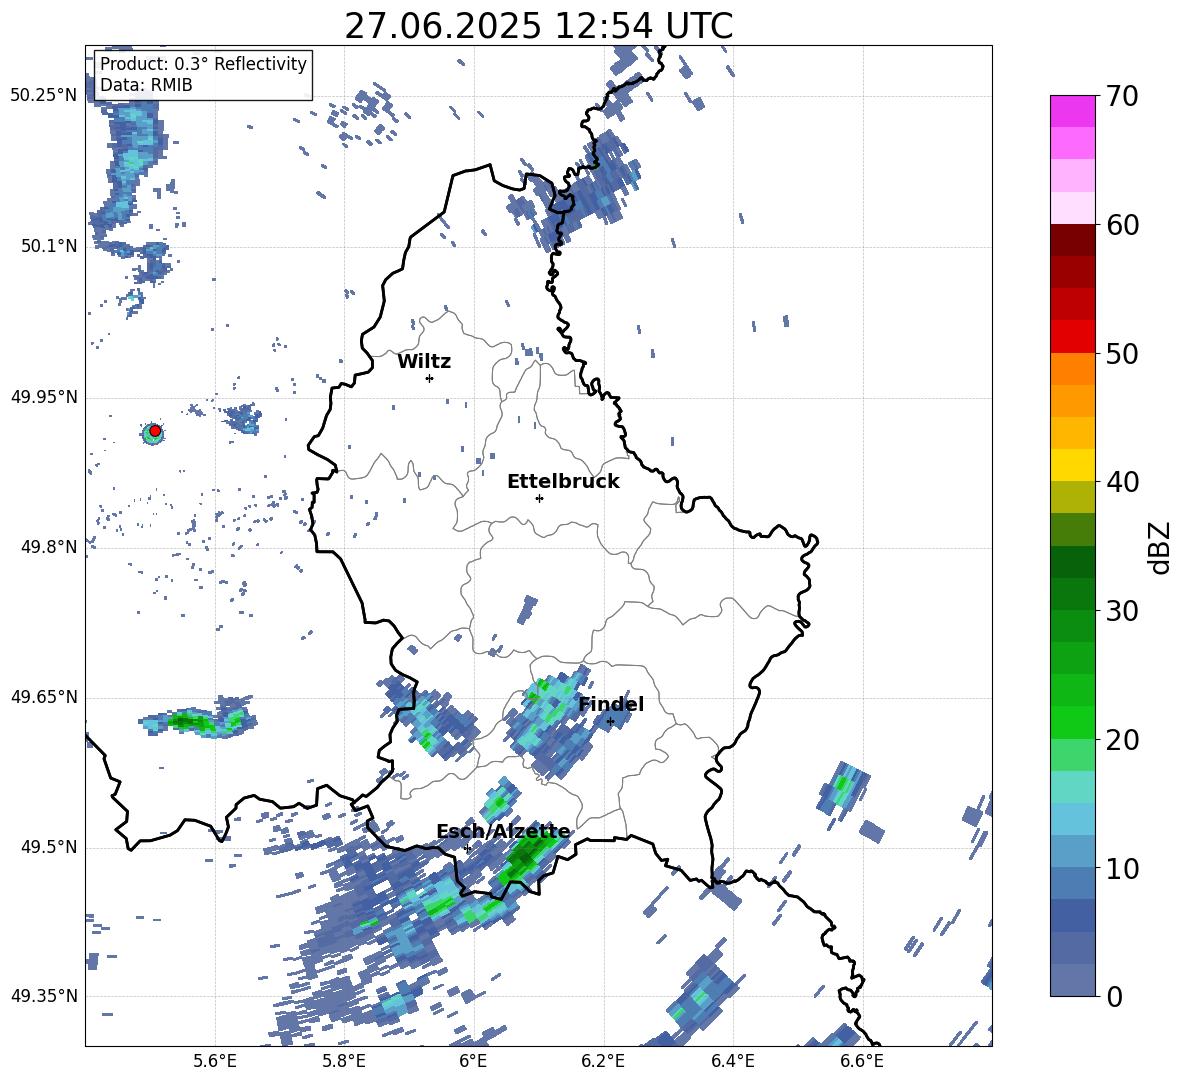Click the colorbar tick label 40
Screen dimensions: 1184x1081
point(1123,482)
